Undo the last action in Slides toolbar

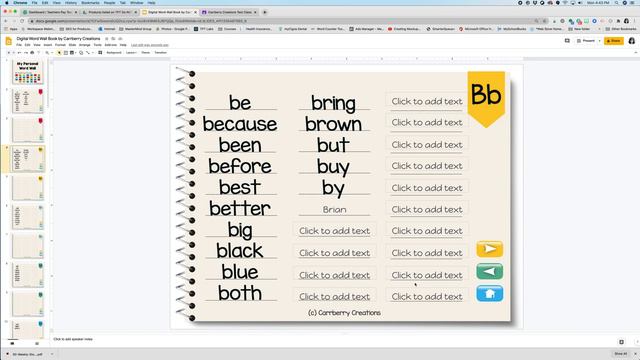point(19,53)
